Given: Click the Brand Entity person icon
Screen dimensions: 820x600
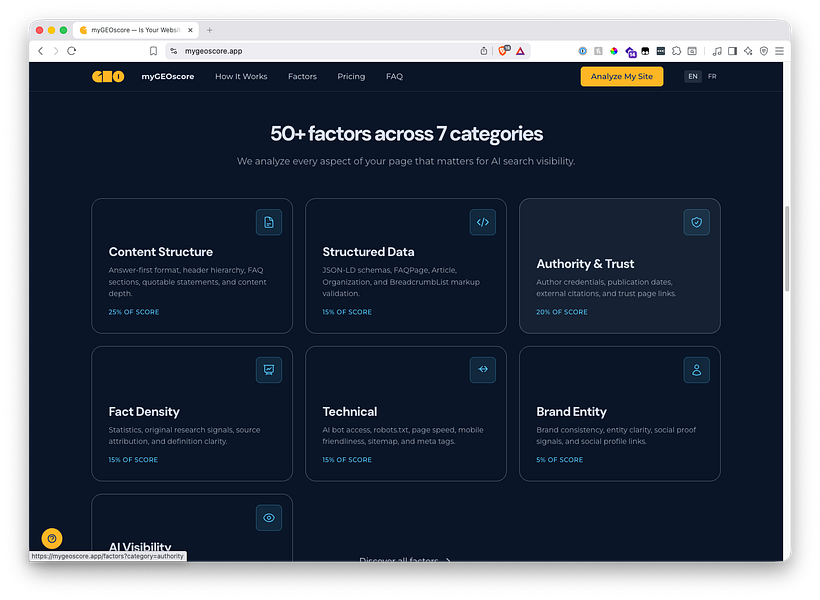Looking at the screenshot, I should 697,370.
